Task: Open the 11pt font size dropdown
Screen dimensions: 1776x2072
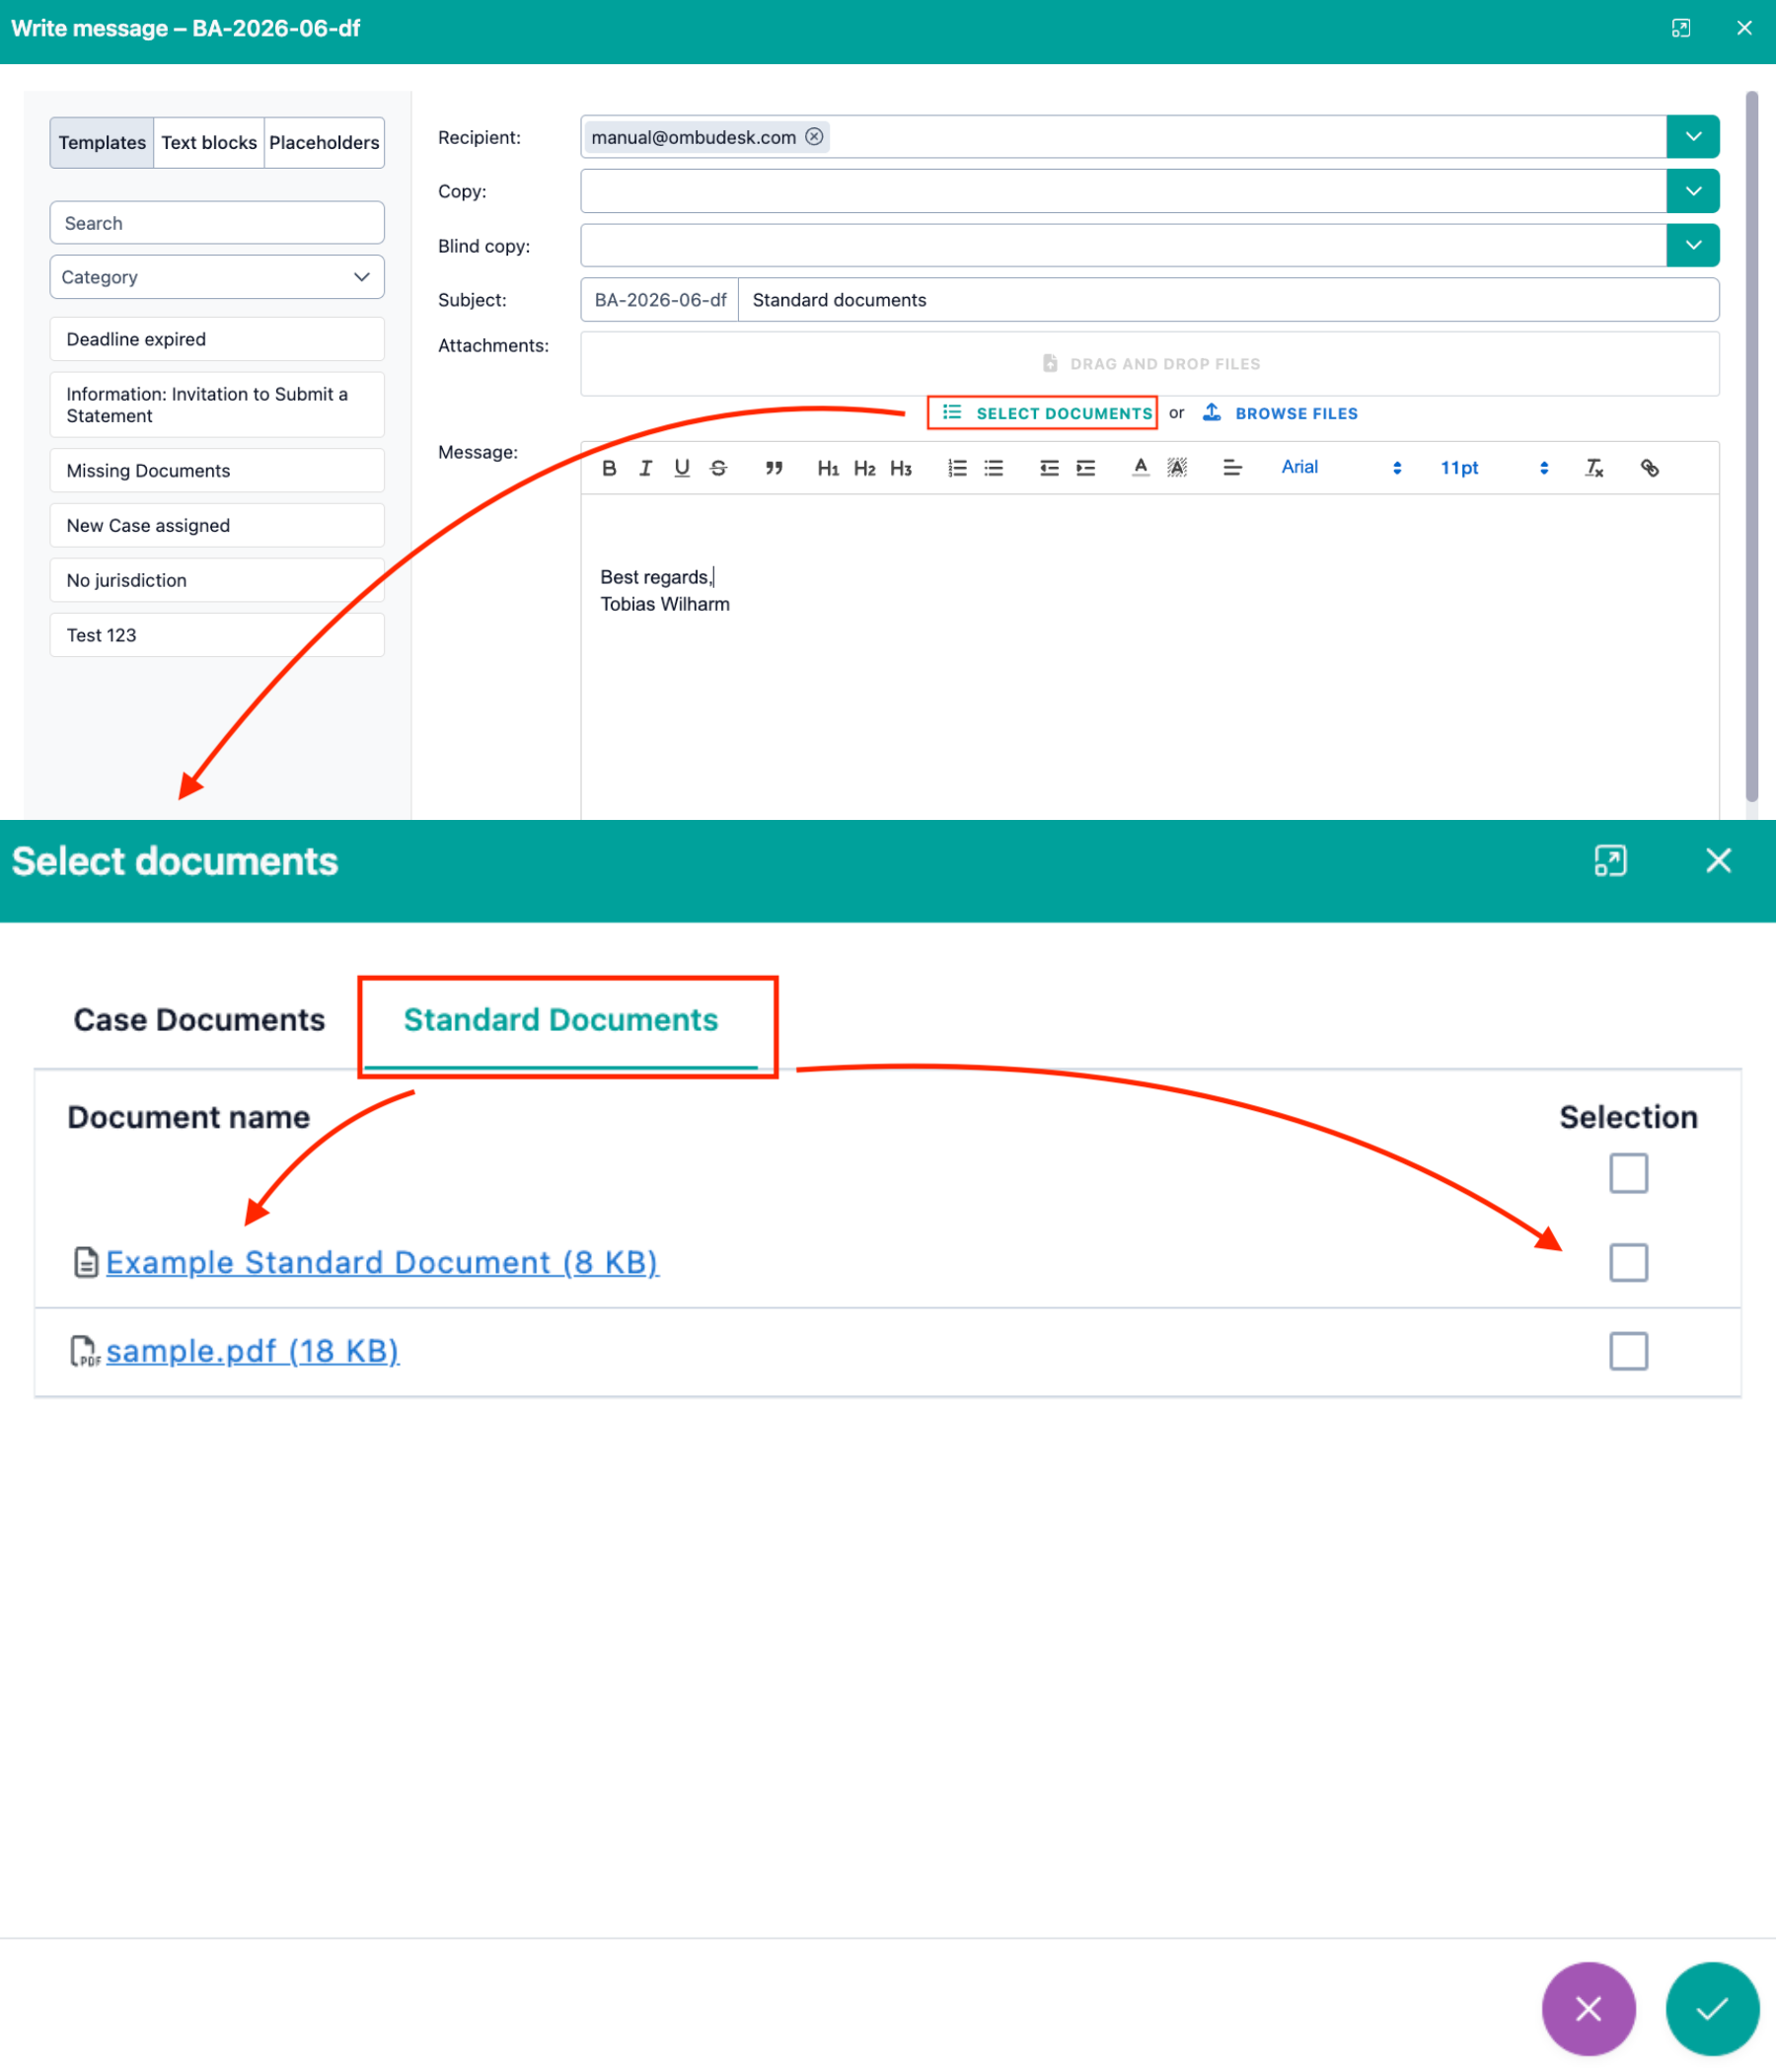Action: 1494,468
